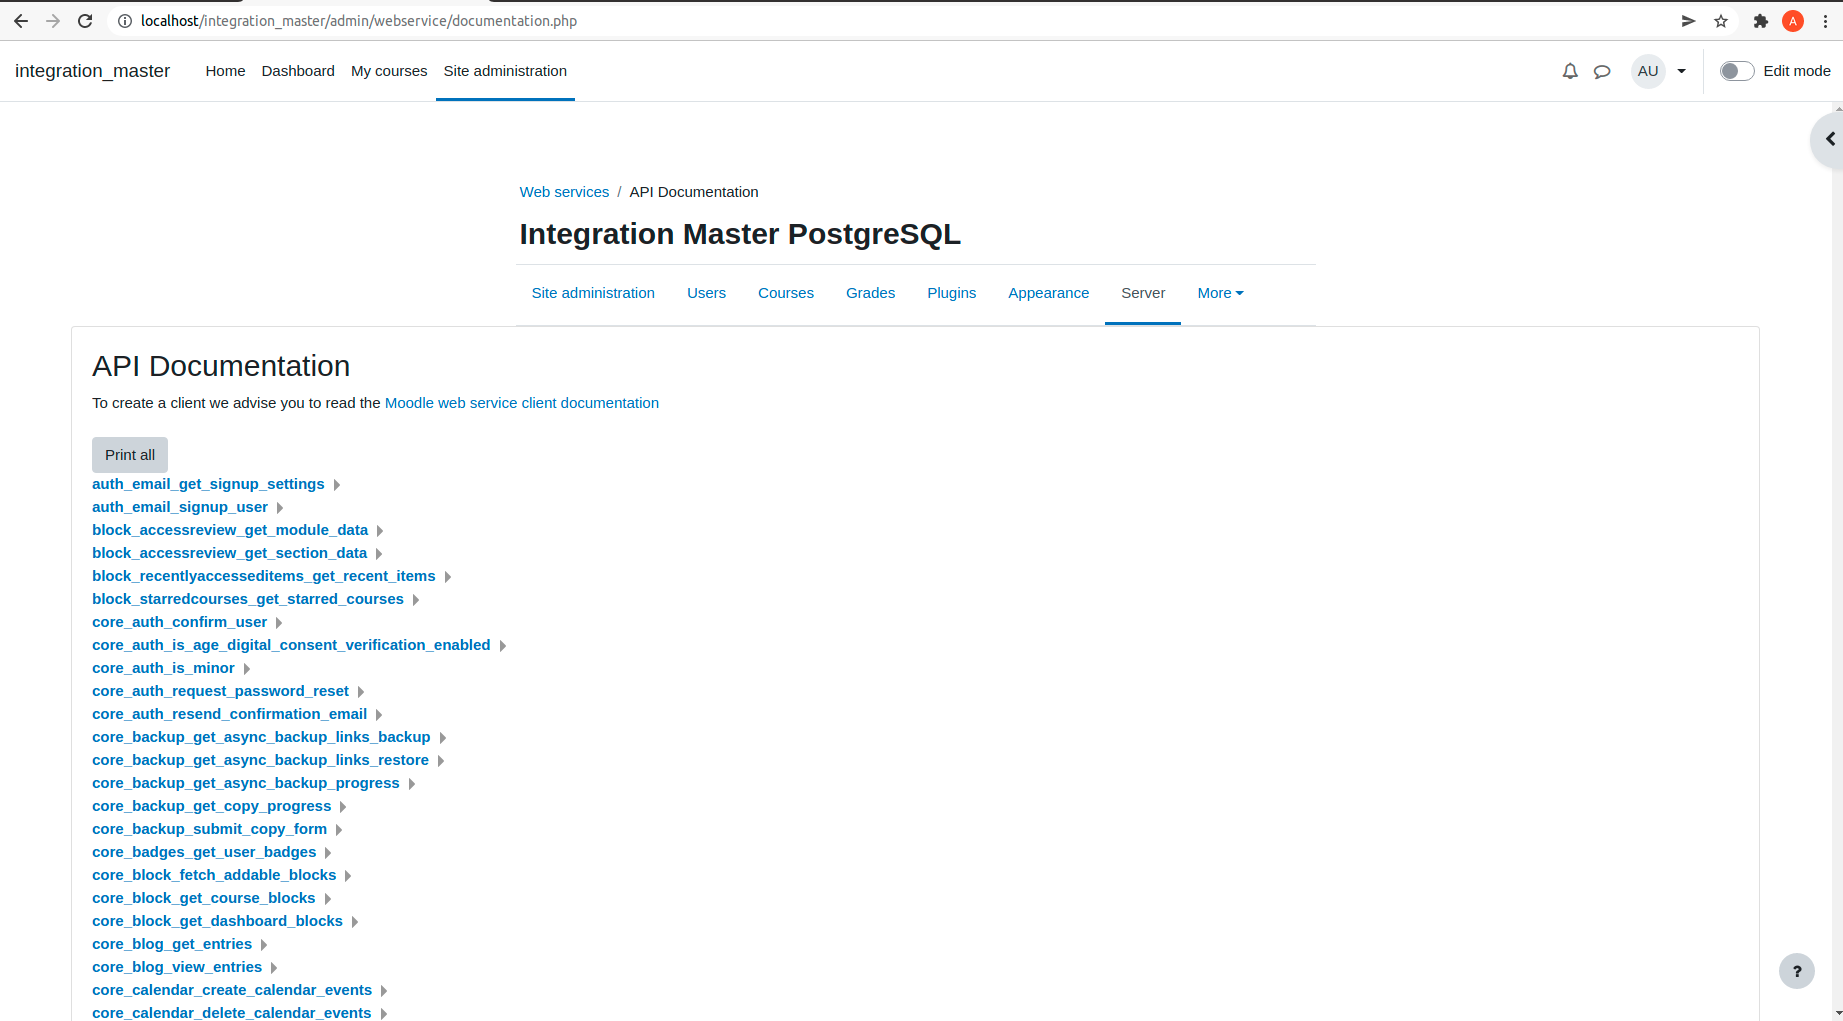
Task: Open core_auth_request_password_reset link
Action: (221, 691)
